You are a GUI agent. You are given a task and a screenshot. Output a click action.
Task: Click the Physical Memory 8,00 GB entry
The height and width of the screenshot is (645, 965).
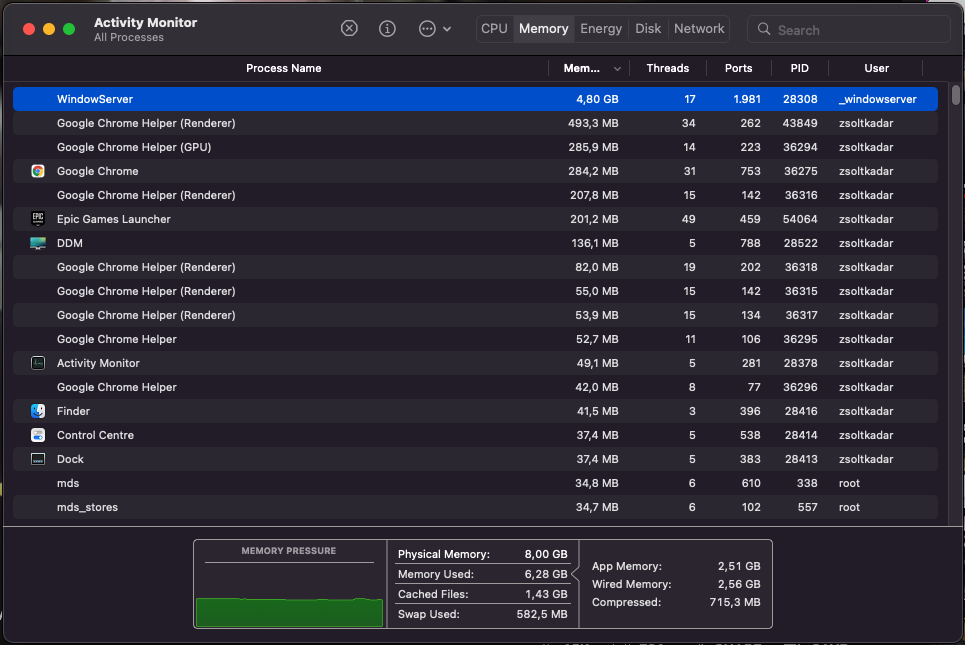[x=482, y=554]
